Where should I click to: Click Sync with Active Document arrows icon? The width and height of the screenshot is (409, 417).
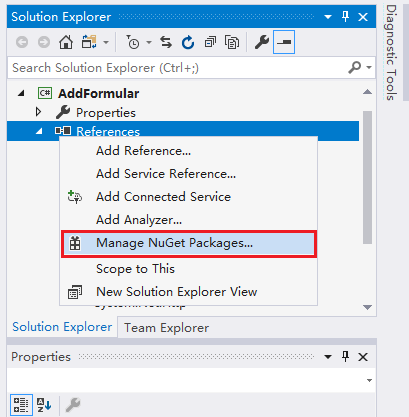coord(166,42)
